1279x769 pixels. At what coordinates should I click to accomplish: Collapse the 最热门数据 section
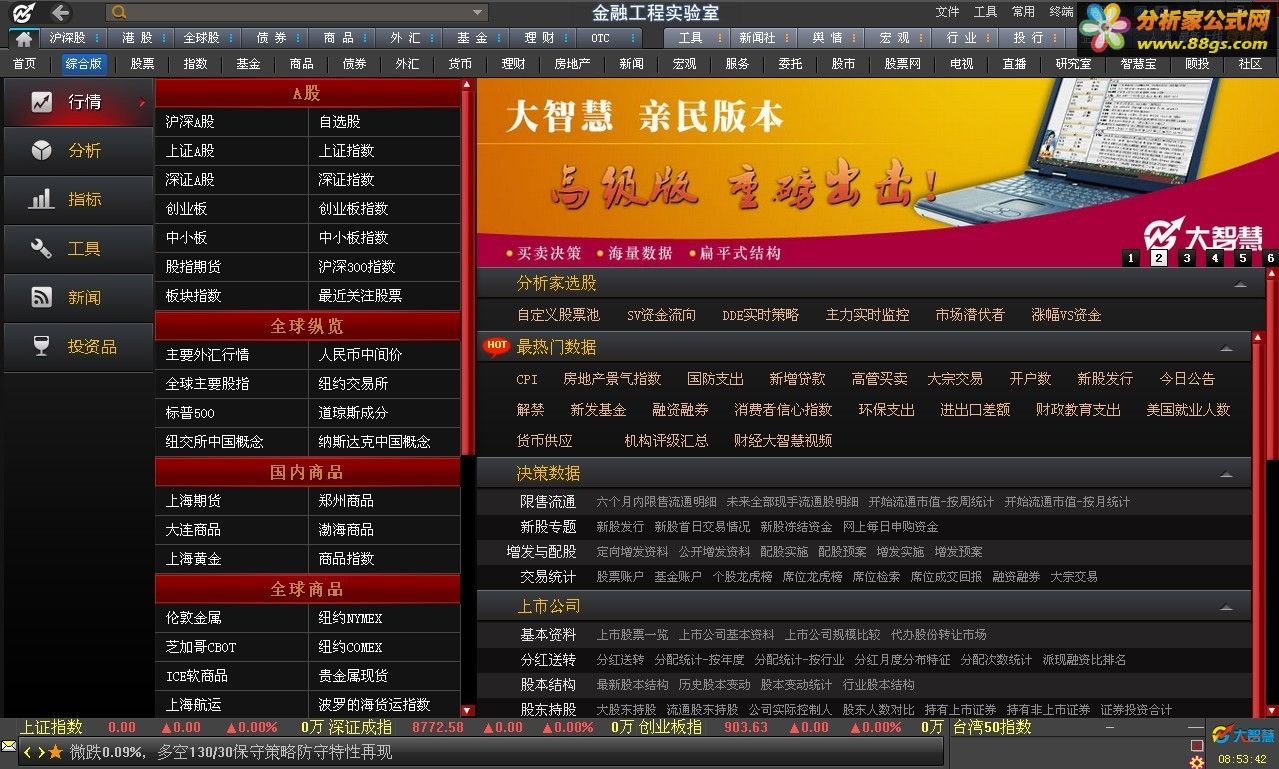[x=1226, y=348]
